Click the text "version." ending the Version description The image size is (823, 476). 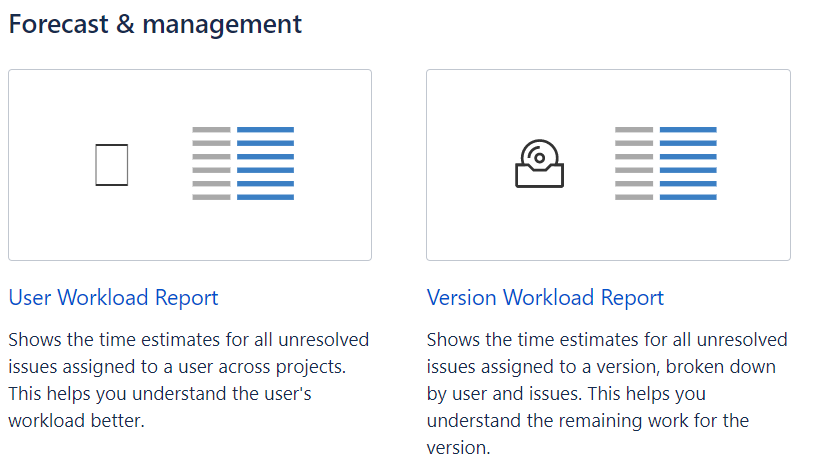pyautogui.click(x=458, y=447)
